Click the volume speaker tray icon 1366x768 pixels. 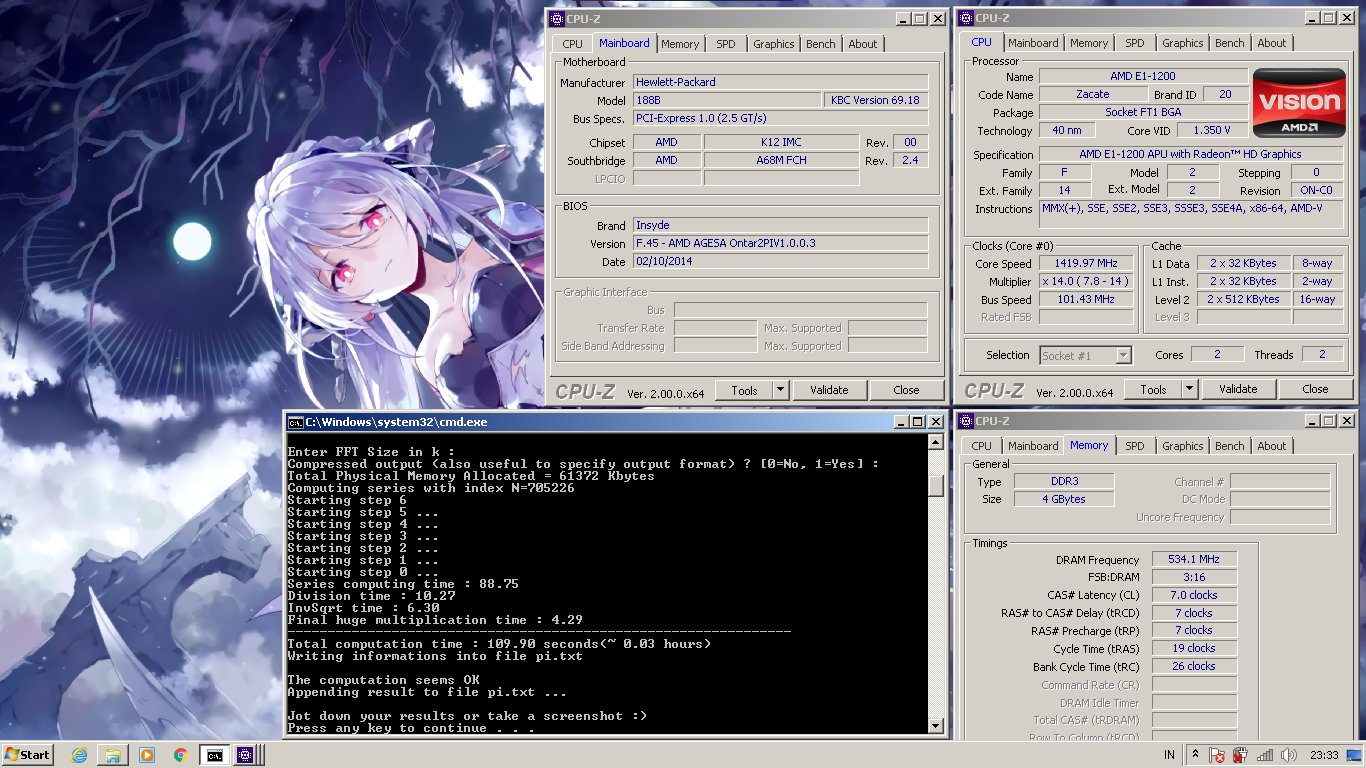[1289, 755]
